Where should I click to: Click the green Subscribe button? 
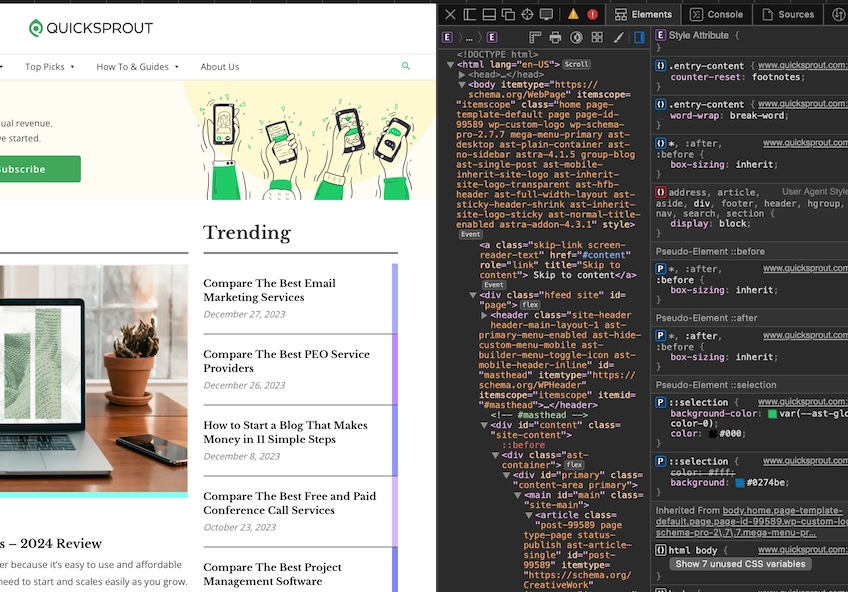[38, 169]
